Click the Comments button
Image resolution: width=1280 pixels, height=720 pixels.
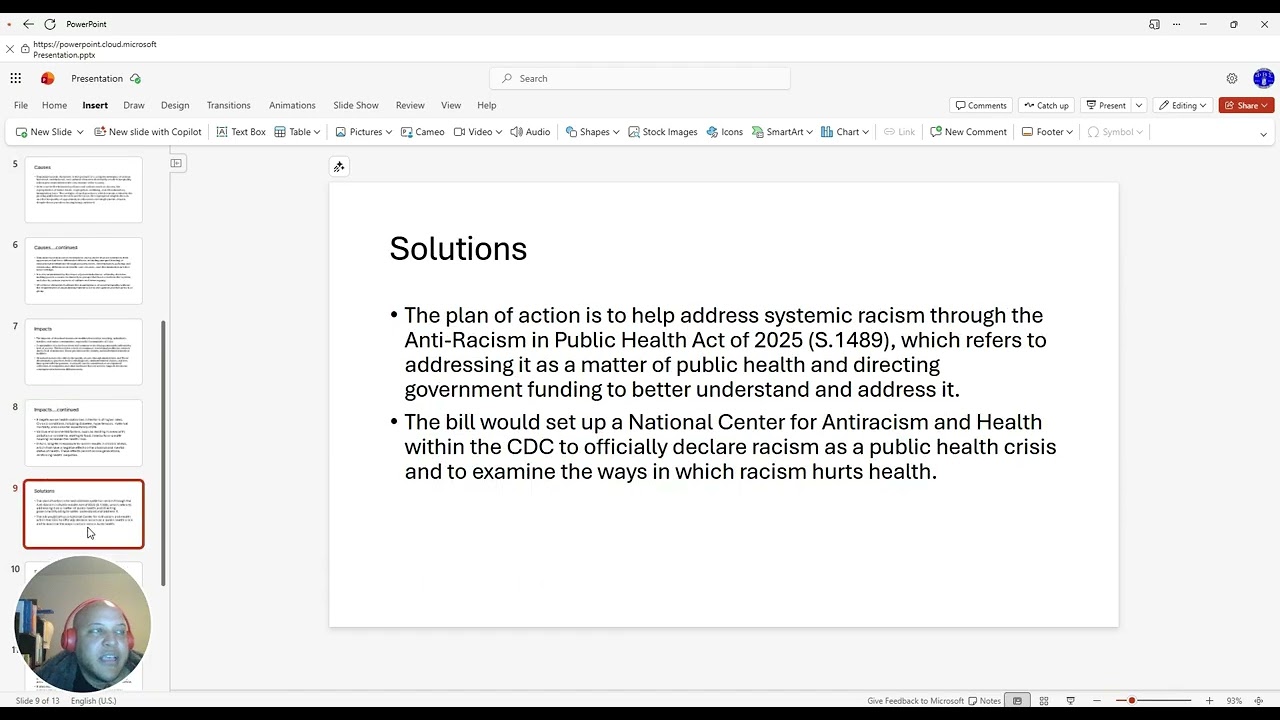click(980, 105)
